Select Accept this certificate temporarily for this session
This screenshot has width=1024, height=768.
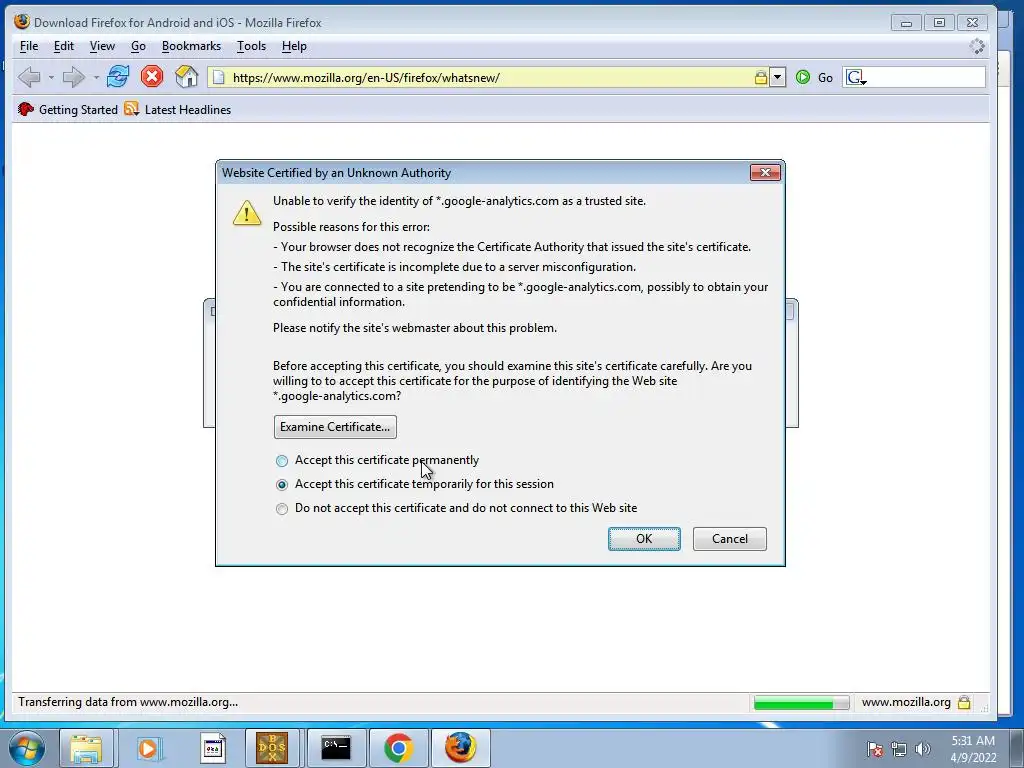pos(281,485)
